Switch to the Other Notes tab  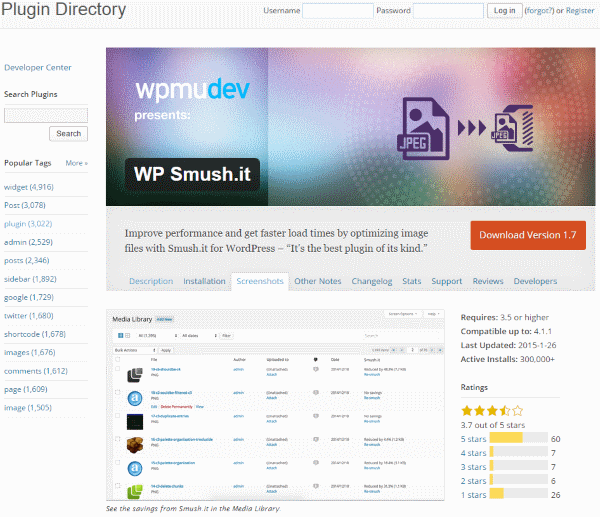[318, 281]
